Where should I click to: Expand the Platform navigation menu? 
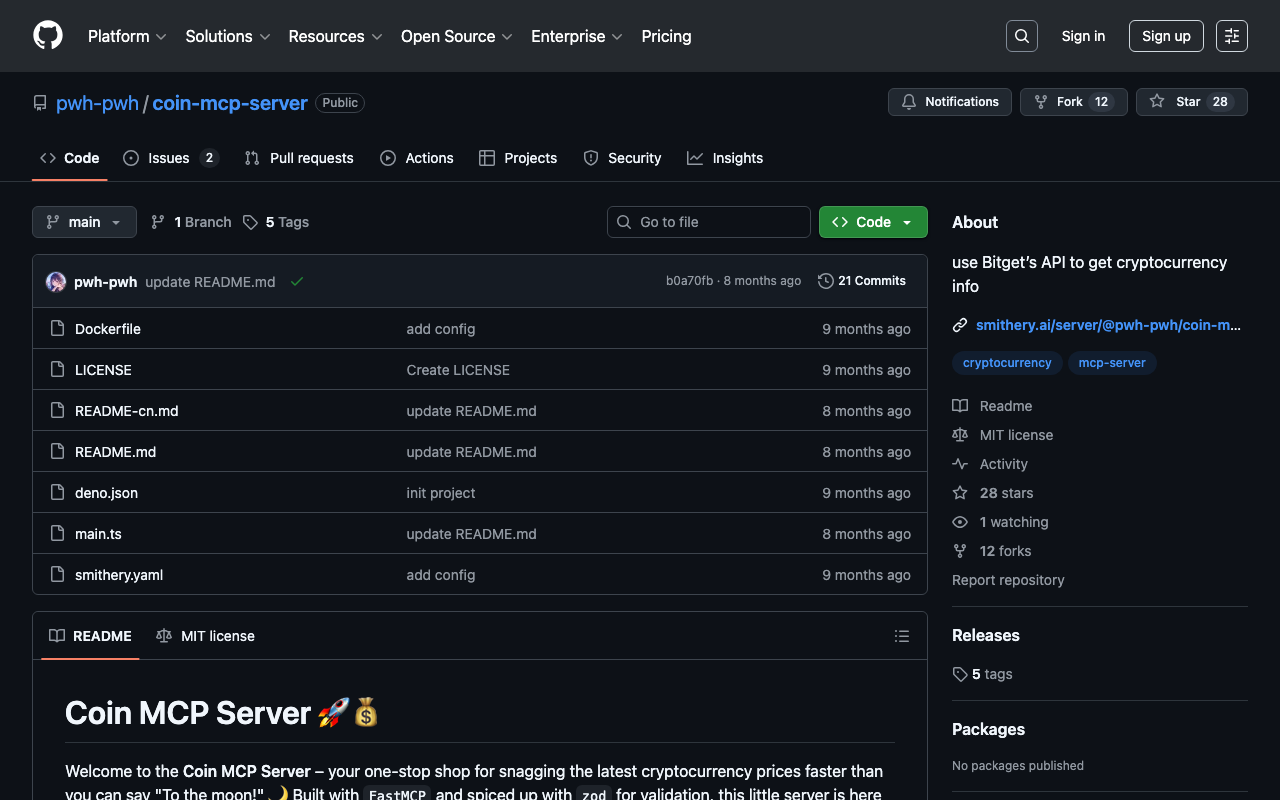pos(127,36)
